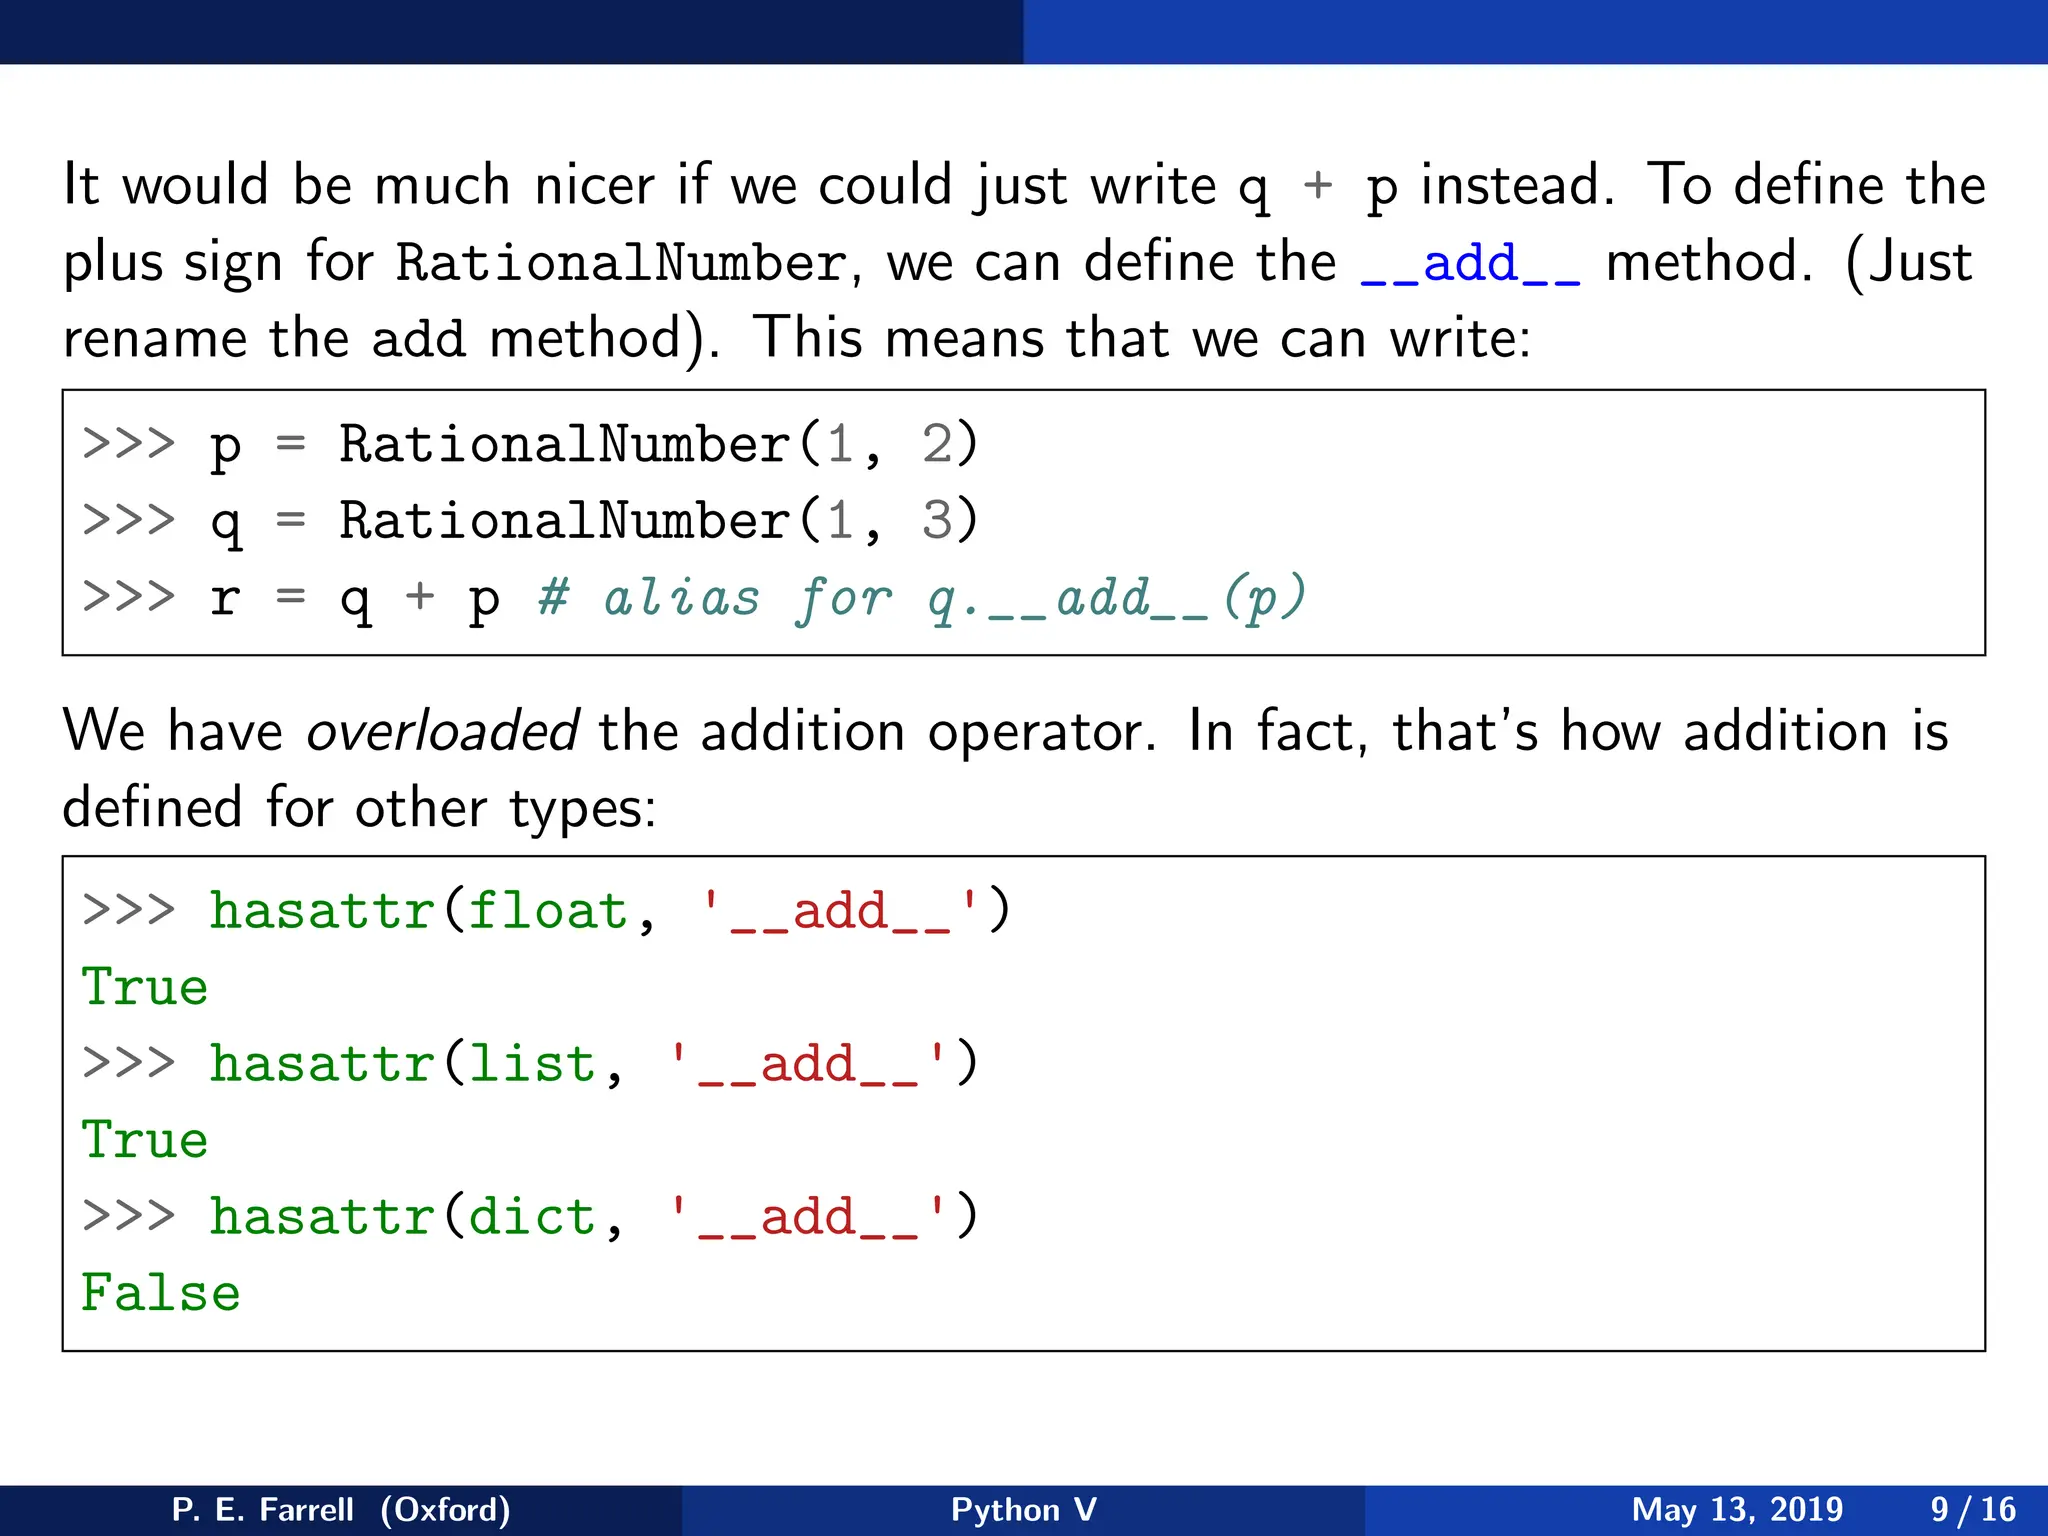Image resolution: width=2048 pixels, height=1536 pixels.
Task: Click the slide number 9 / 16
Action: [1973, 1509]
